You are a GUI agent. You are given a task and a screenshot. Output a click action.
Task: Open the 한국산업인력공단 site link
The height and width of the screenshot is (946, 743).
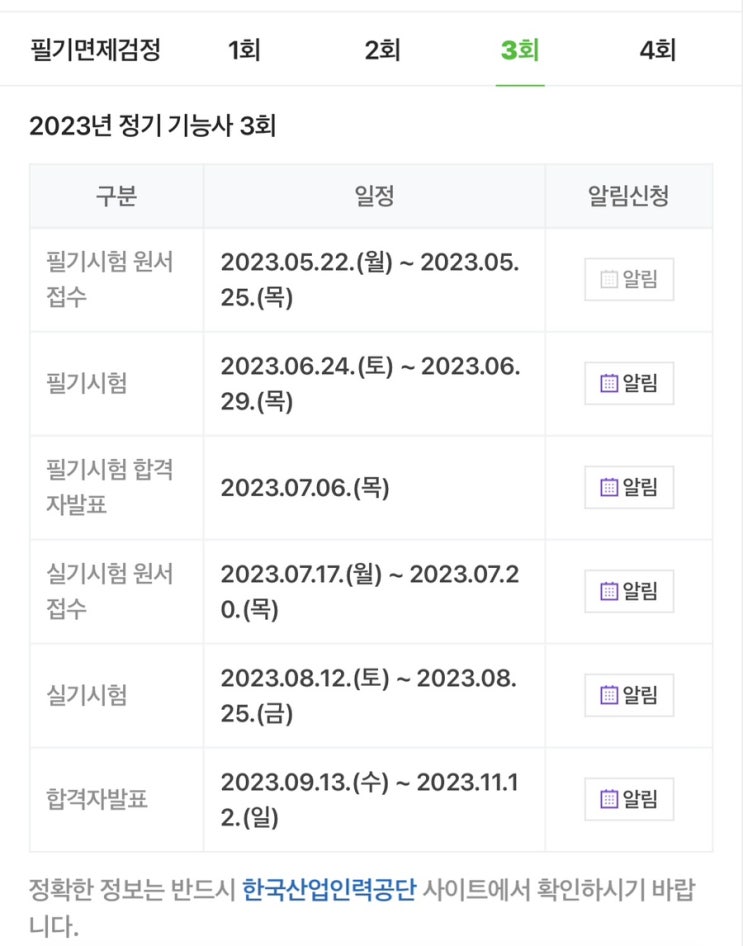(x=329, y=890)
